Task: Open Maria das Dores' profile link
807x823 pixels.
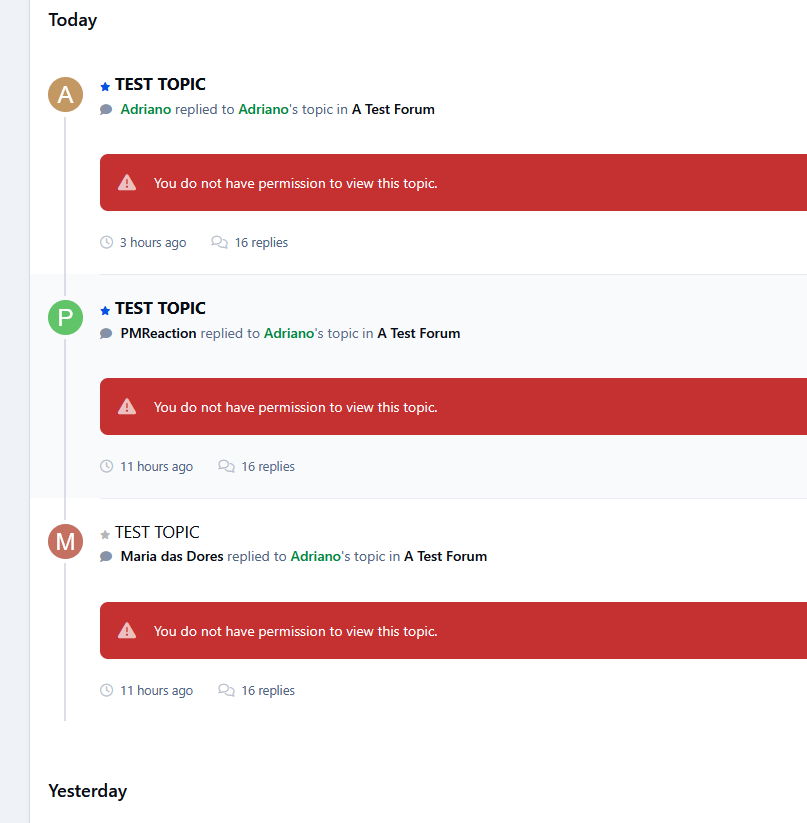Action: tap(172, 556)
